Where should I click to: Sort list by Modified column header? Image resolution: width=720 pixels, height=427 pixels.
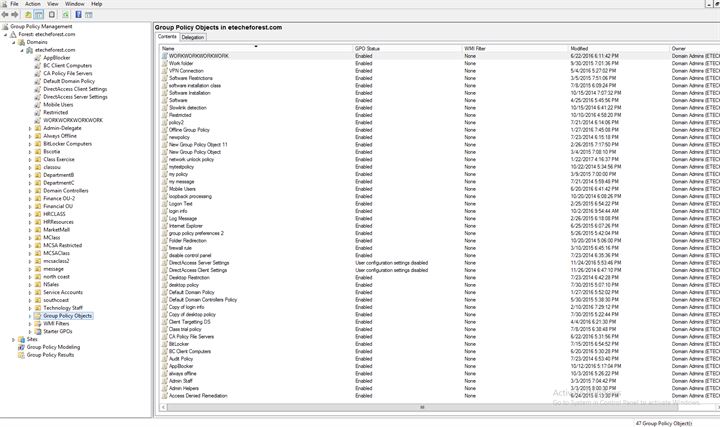[x=619, y=48]
